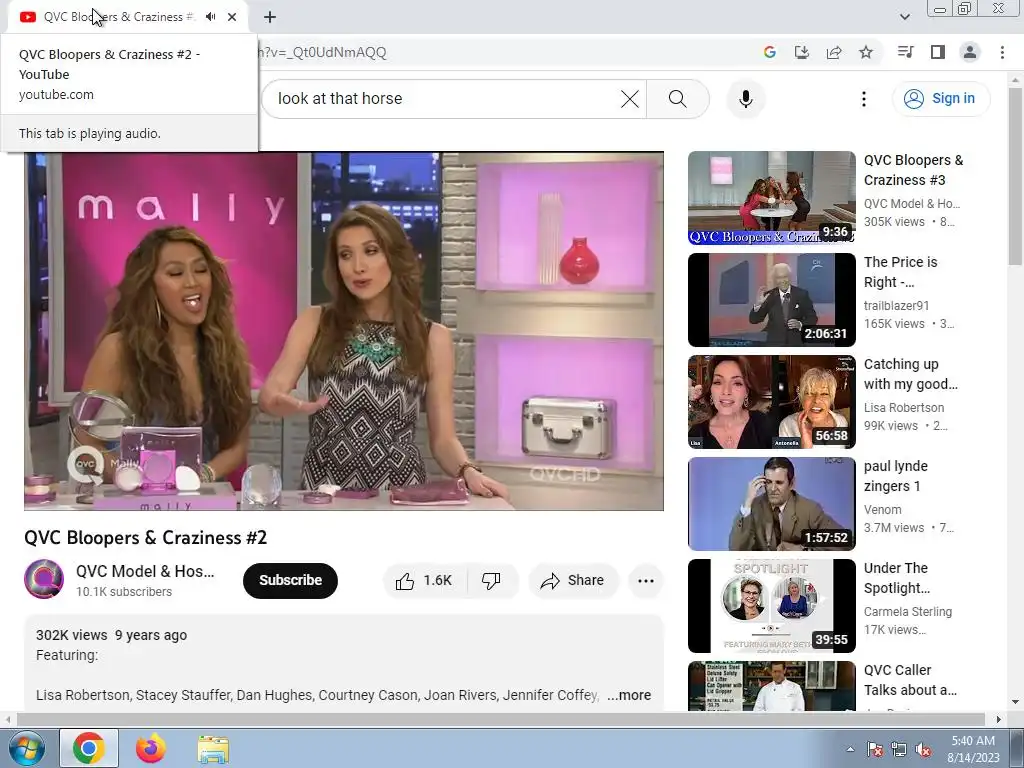Toggle the browser side panel
1024x768 pixels.
(938, 52)
